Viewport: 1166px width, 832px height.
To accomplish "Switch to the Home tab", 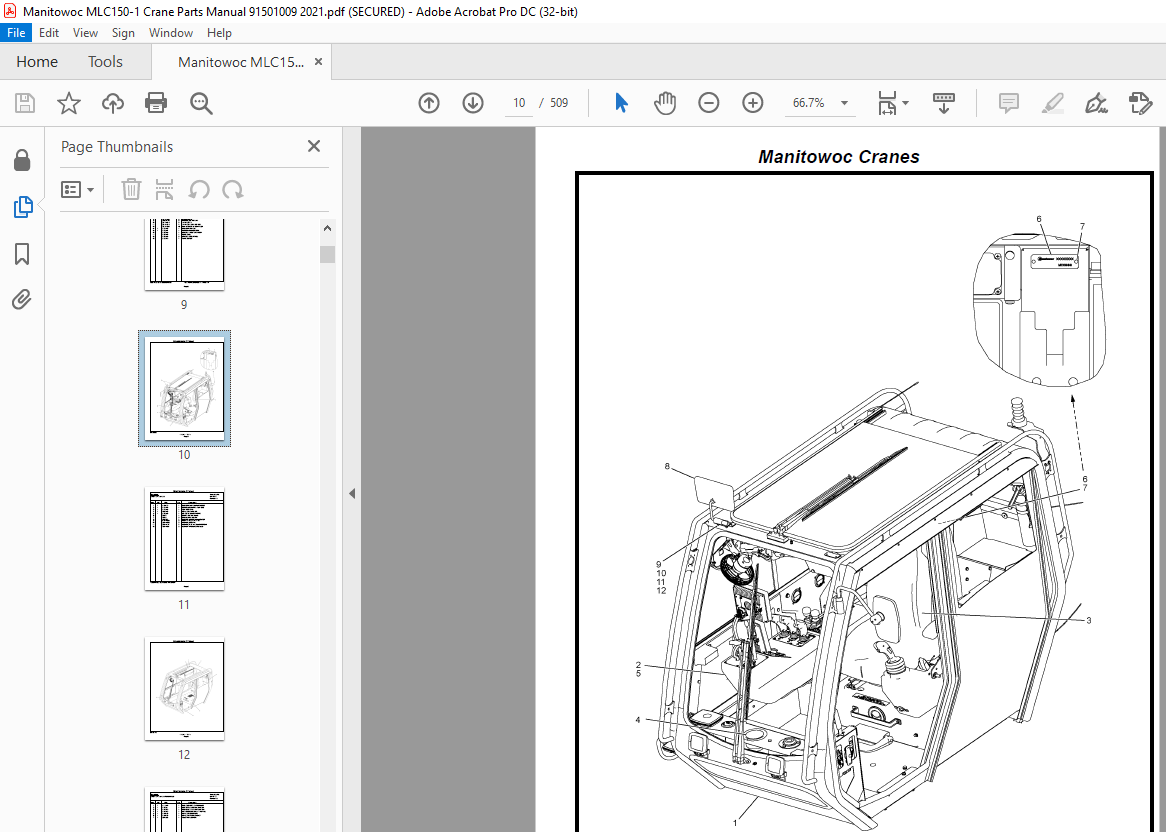I will (x=37, y=62).
